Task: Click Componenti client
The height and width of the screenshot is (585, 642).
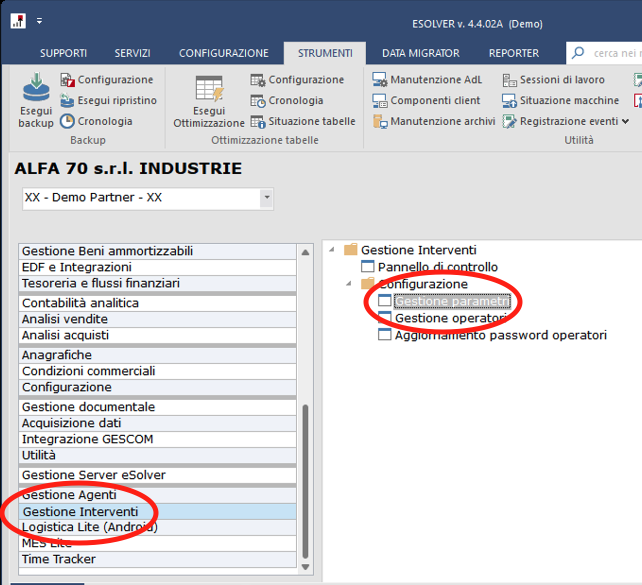Action: [426, 100]
